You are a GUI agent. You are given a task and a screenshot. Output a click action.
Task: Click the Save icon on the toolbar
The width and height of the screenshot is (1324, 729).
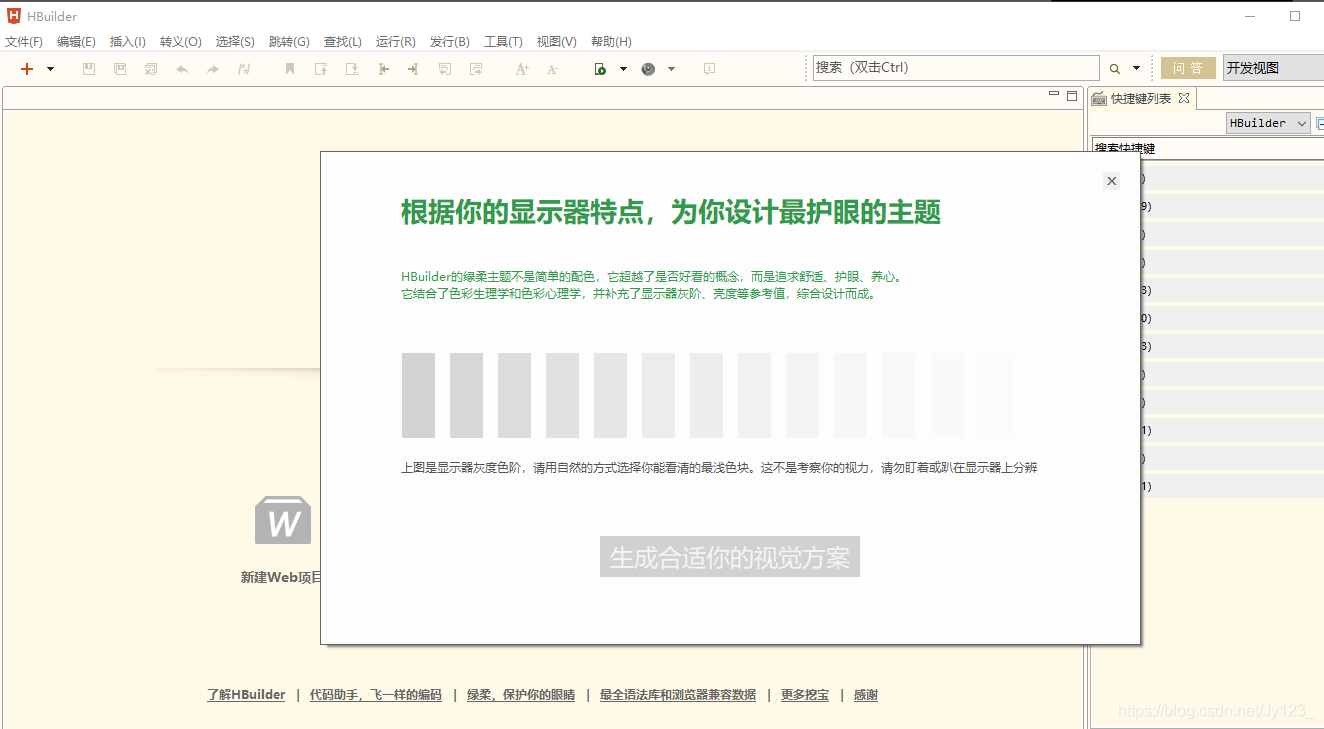89,68
